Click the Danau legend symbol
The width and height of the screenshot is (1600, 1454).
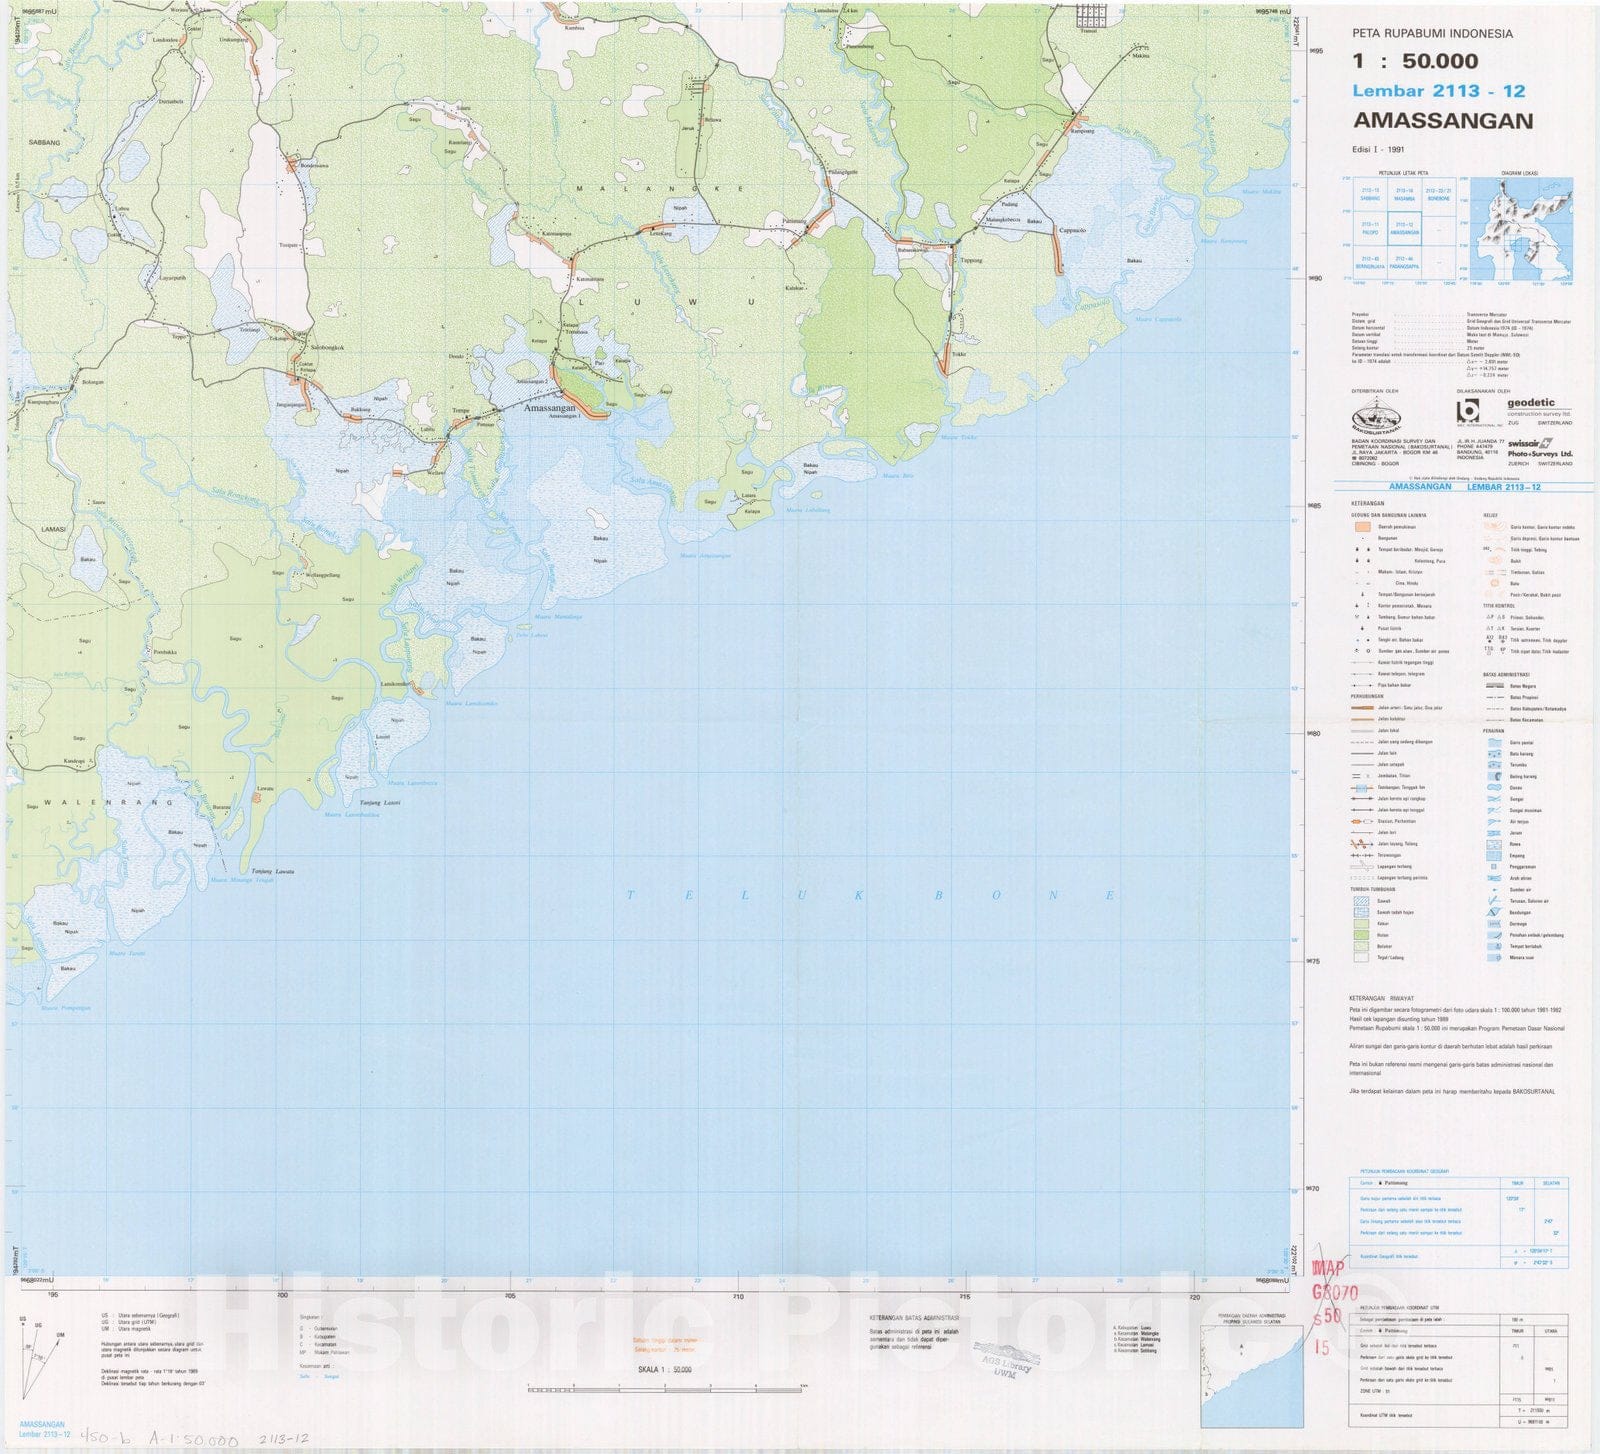click(1493, 788)
